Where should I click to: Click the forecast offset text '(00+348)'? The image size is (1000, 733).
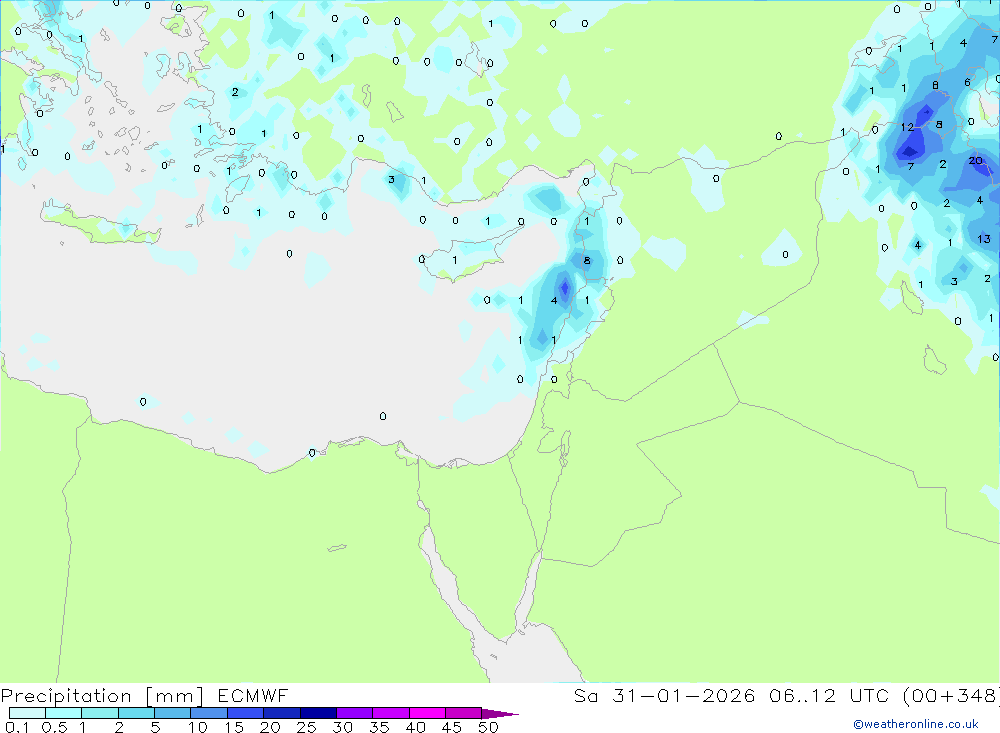click(952, 695)
